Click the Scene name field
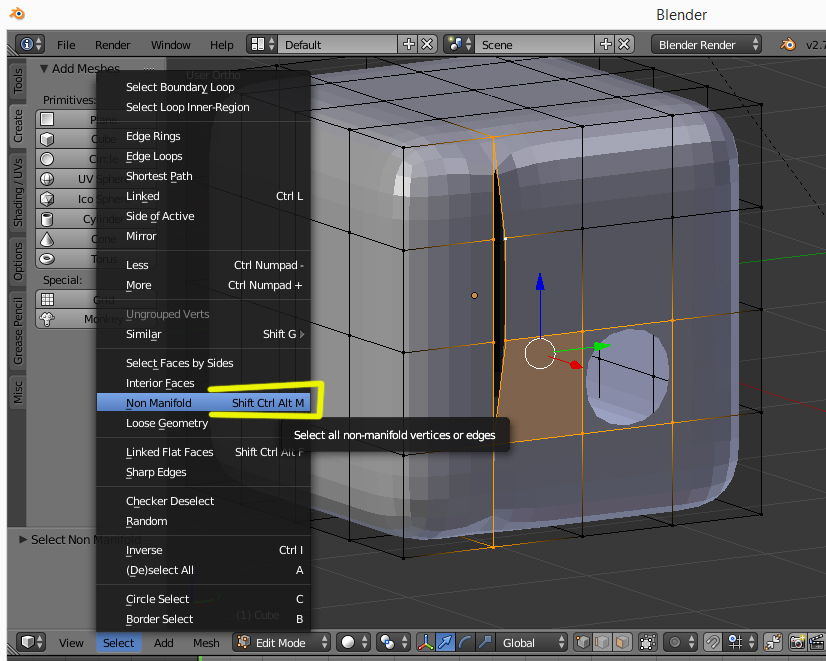Image resolution: width=826 pixels, height=661 pixels. pyautogui.click(x=535, y=44)
